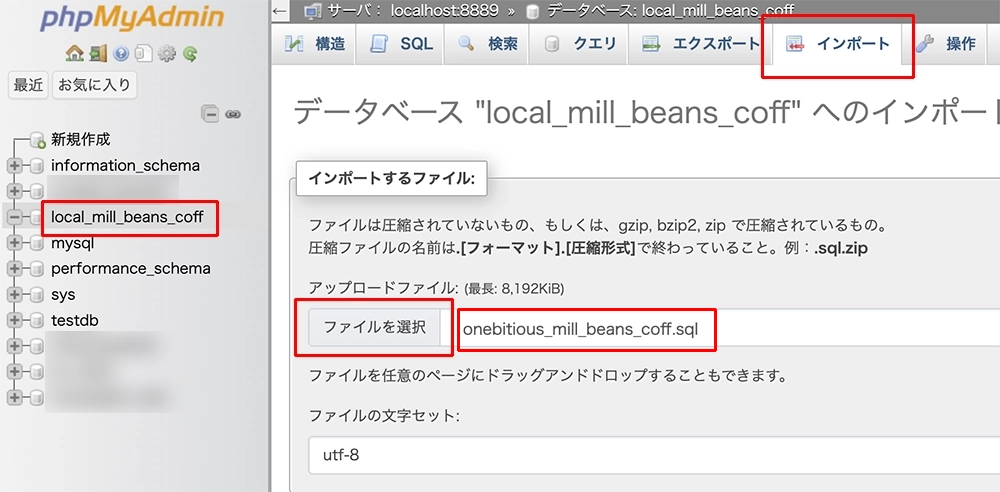Click the 最近 button
This screenshot has height=492, width=1000.
pos(28,85)
